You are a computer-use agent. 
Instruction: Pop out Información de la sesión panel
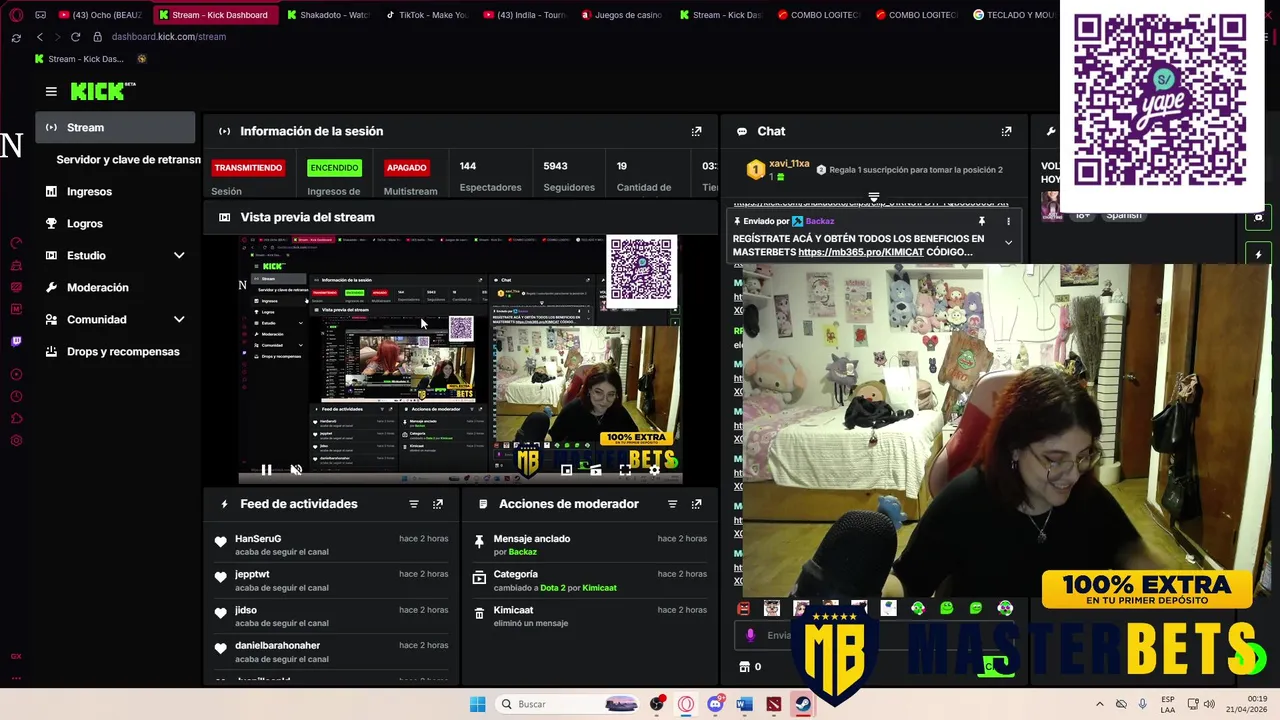point(696,131)
